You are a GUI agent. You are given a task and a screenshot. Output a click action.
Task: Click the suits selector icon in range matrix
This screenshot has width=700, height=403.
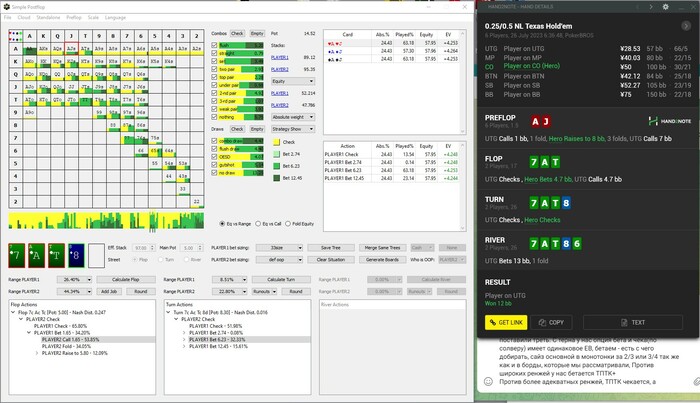[15, 36]
